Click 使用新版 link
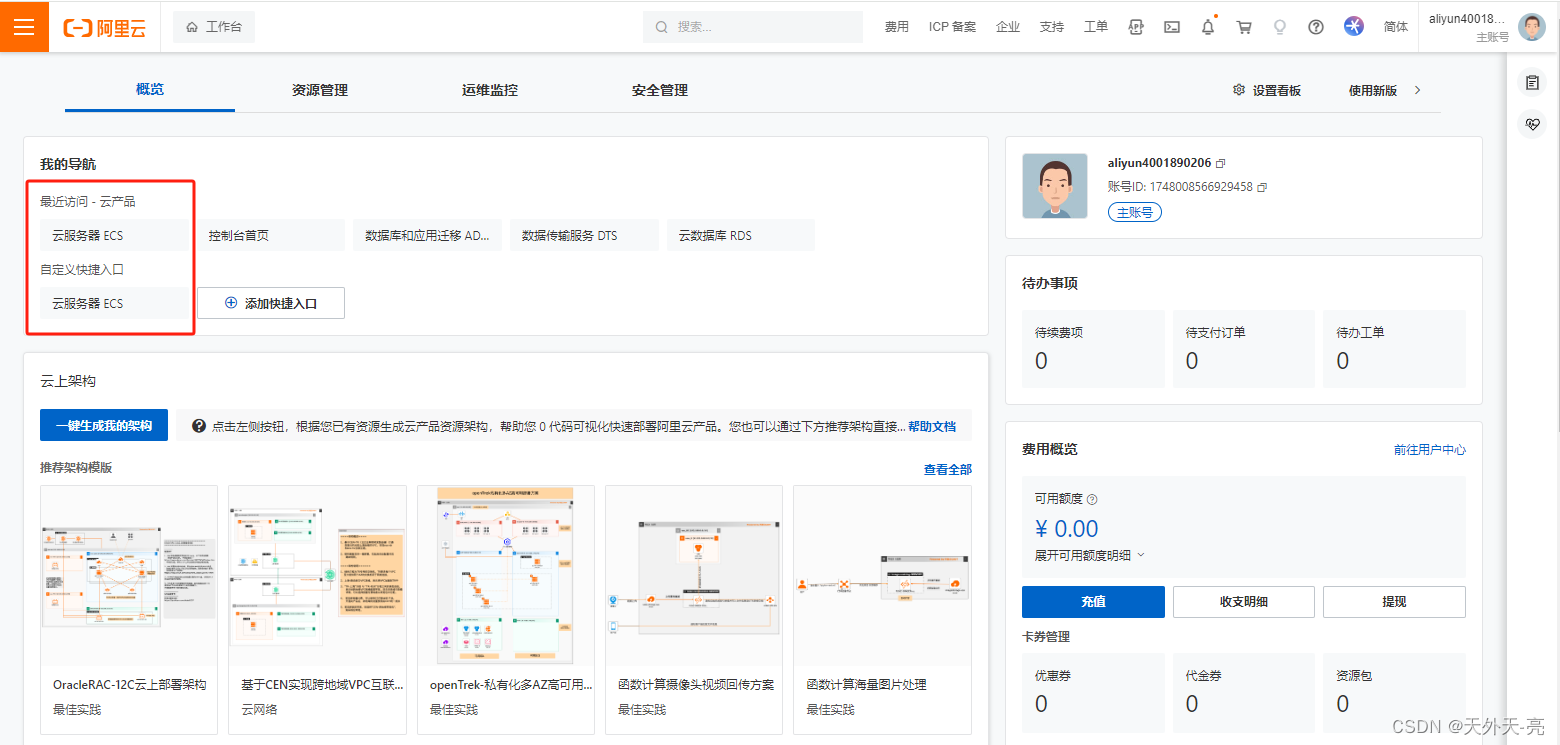Screen dimensions: 1560x745 [x=1373, y=90]
